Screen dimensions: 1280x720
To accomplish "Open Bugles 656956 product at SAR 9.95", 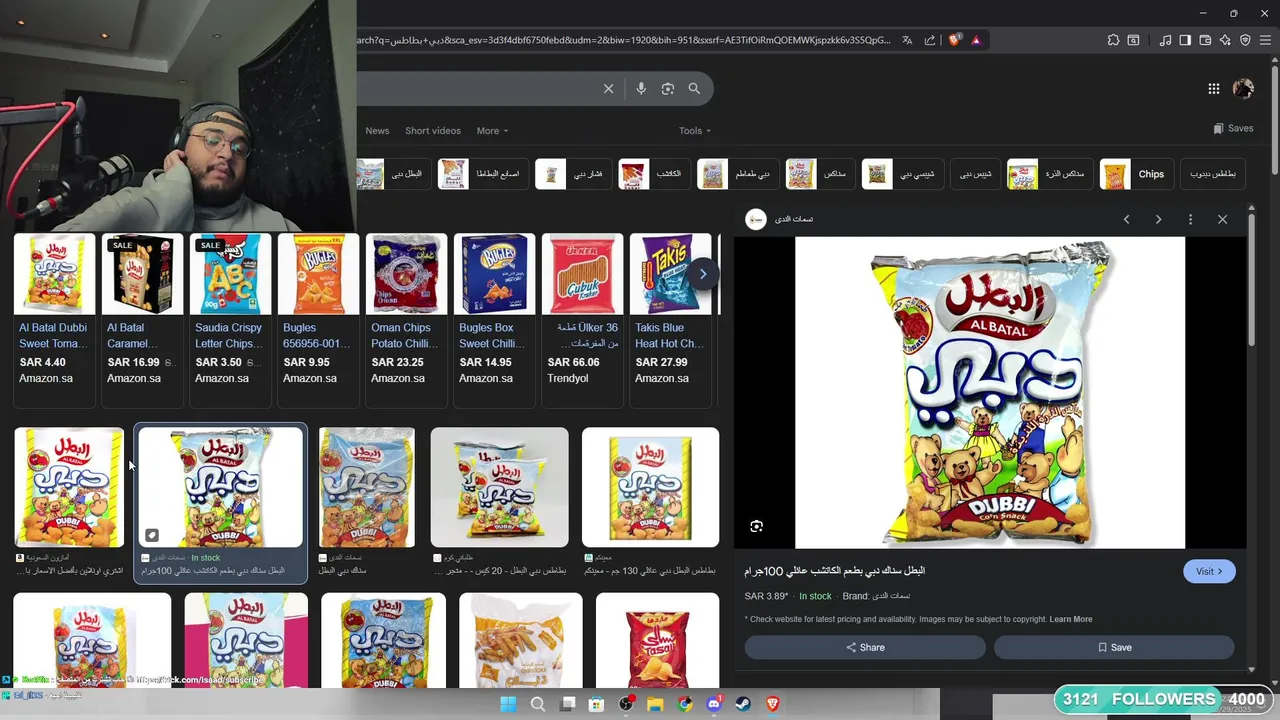I will pos(318,319).
